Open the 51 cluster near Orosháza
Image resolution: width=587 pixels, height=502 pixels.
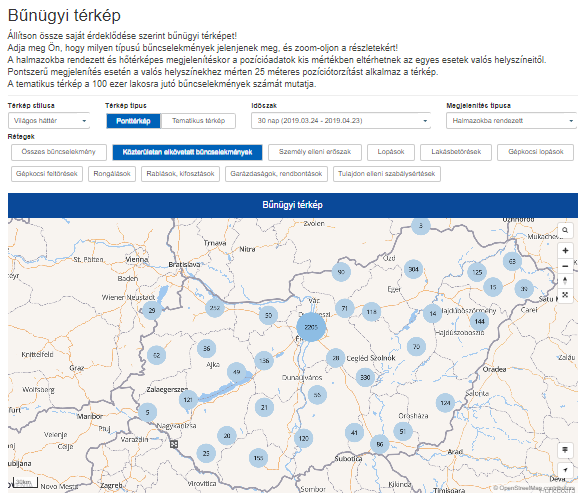pos(403,431)
